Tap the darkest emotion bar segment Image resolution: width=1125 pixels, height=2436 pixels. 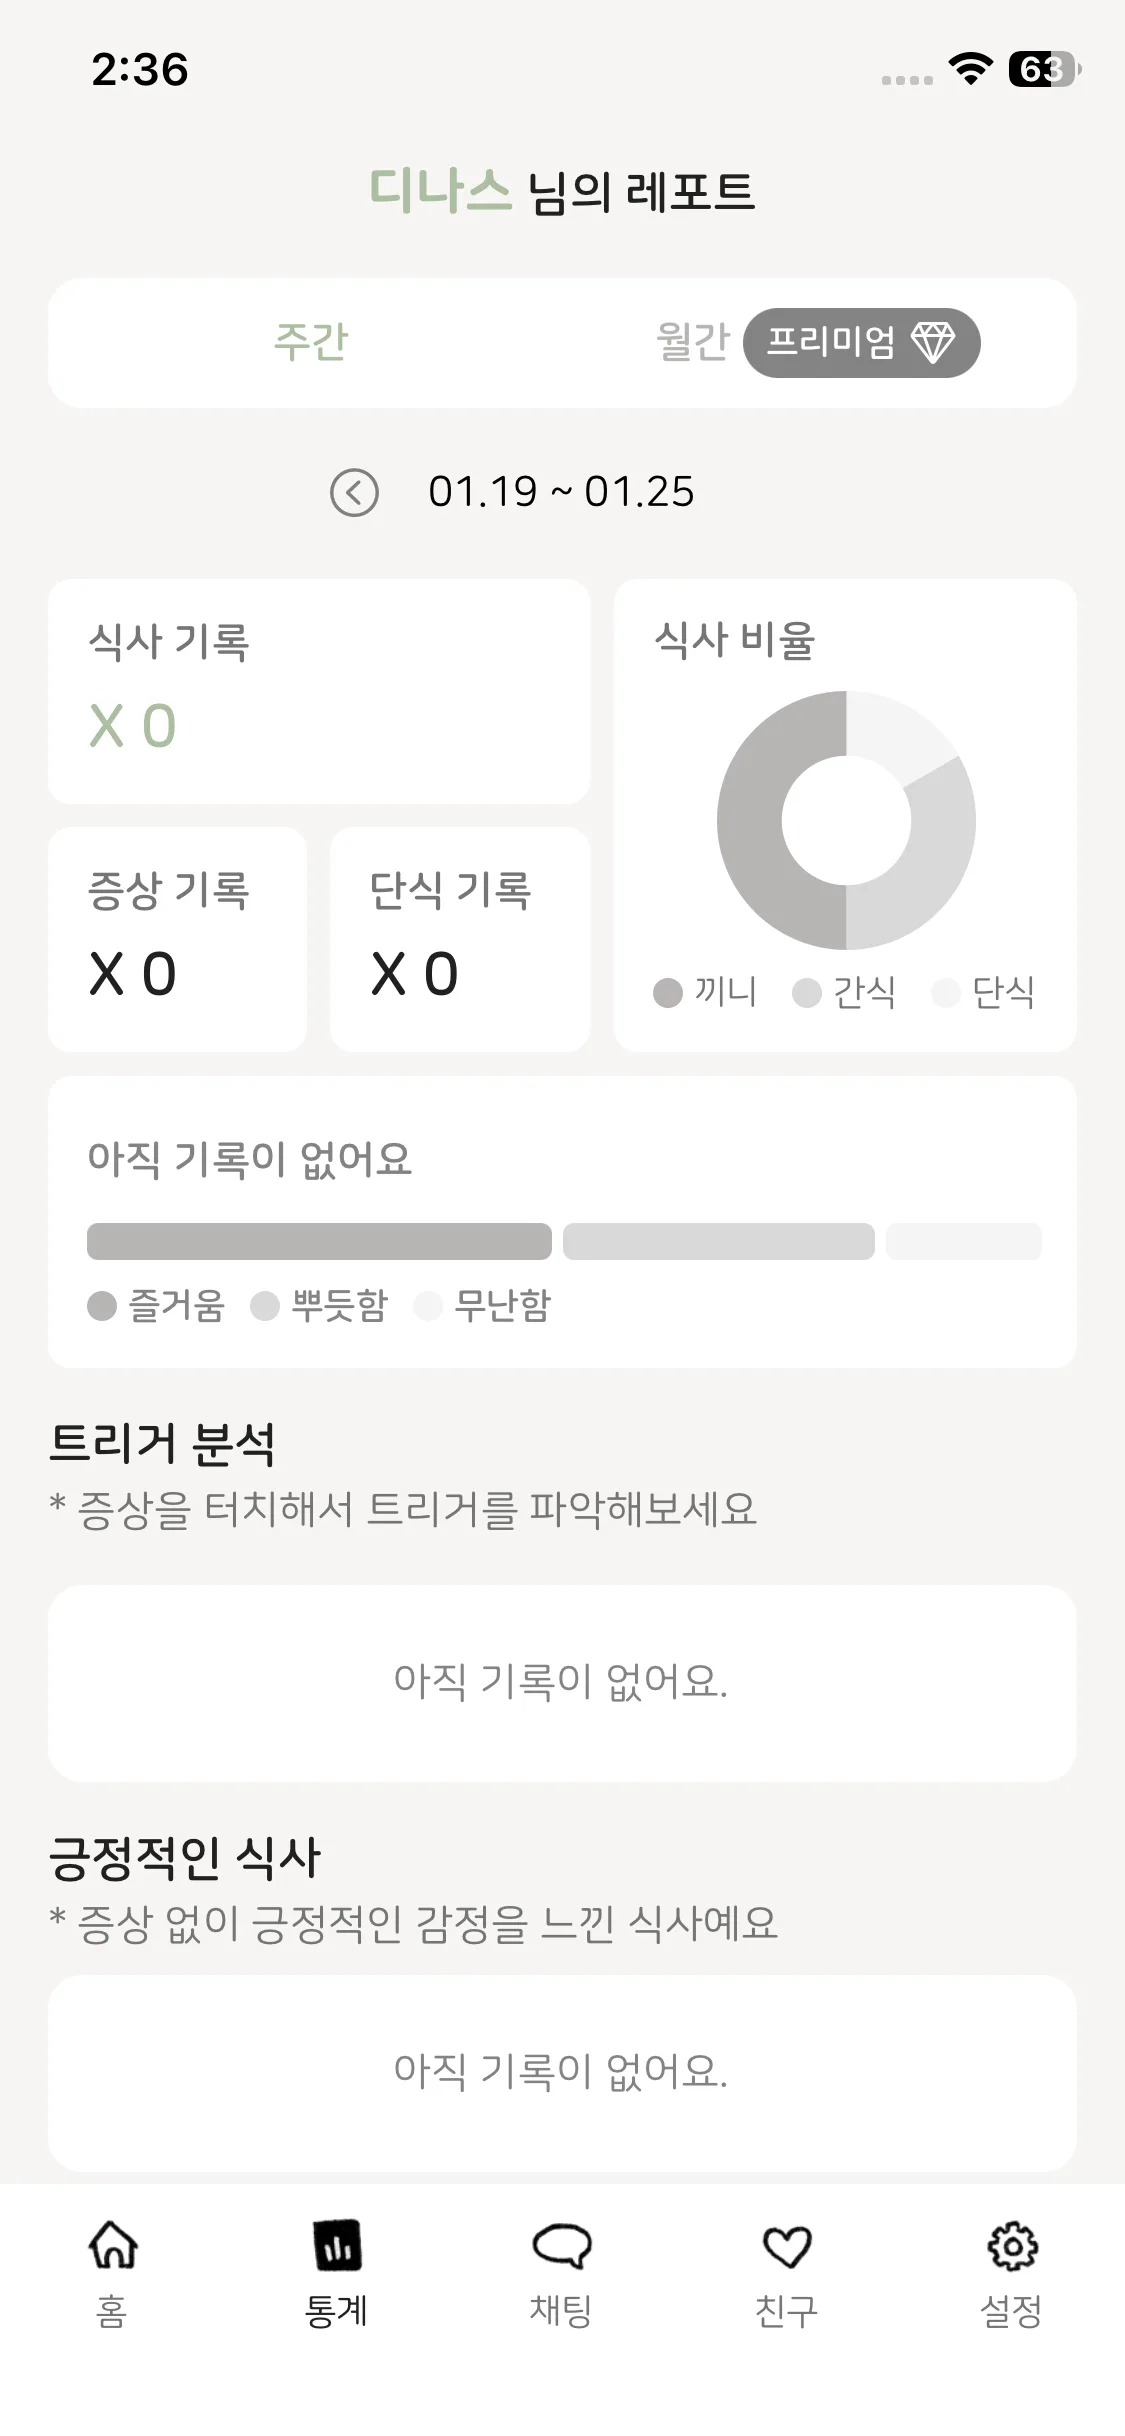point(319,1241)
